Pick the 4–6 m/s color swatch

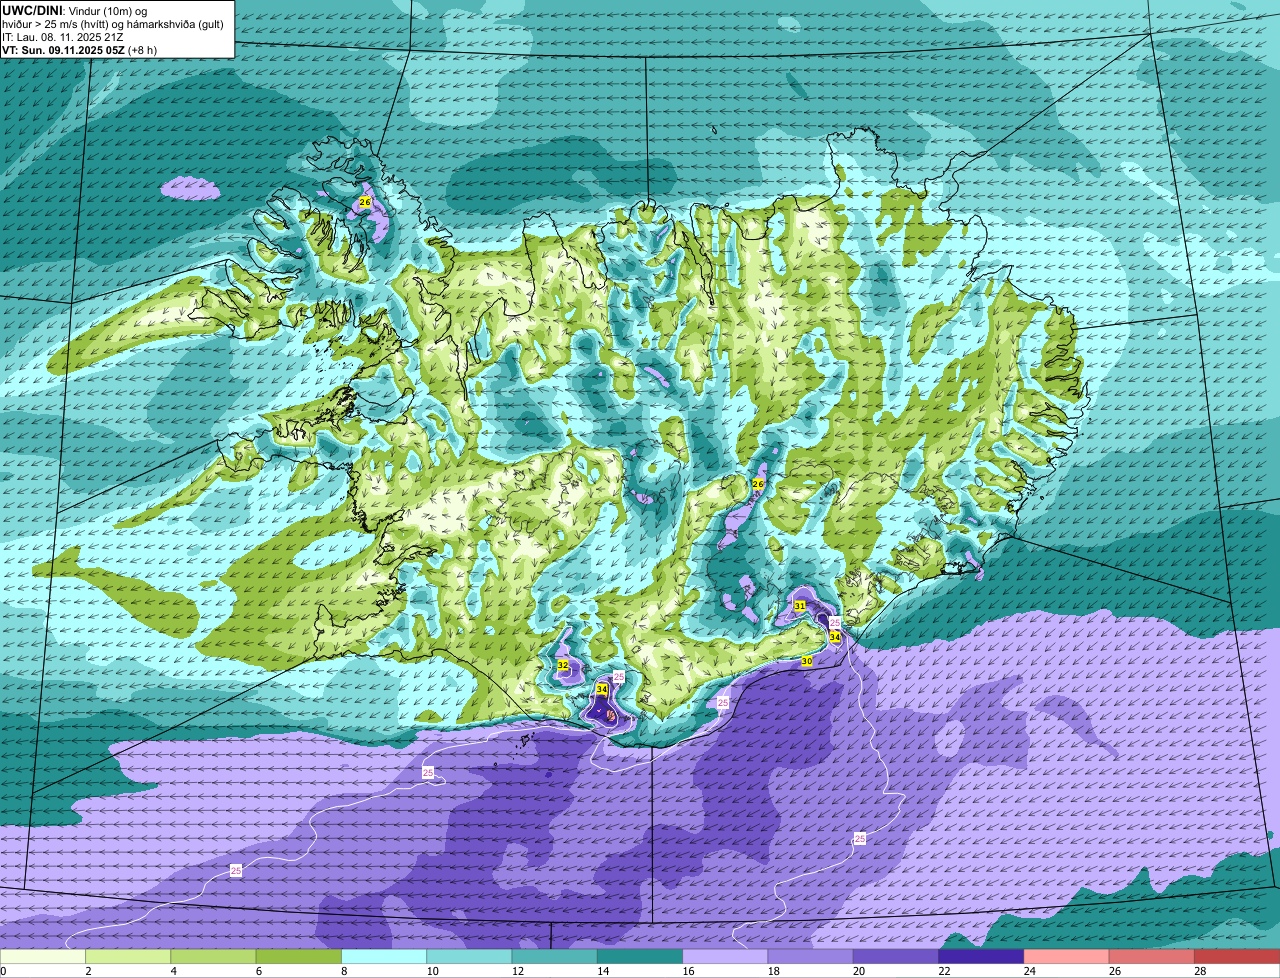(x=213, y=957)
